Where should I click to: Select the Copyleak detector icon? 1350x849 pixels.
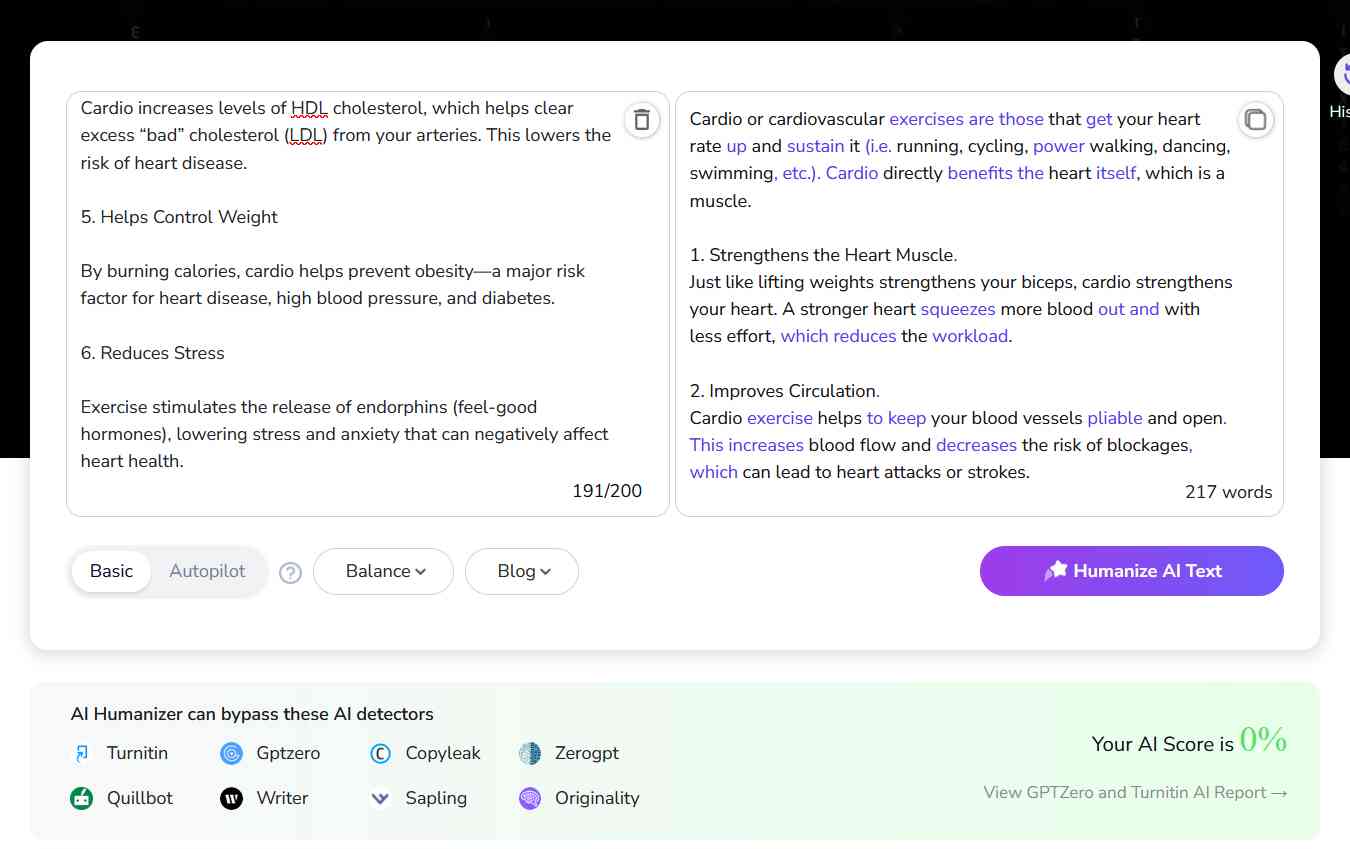(x=380, y=753)
